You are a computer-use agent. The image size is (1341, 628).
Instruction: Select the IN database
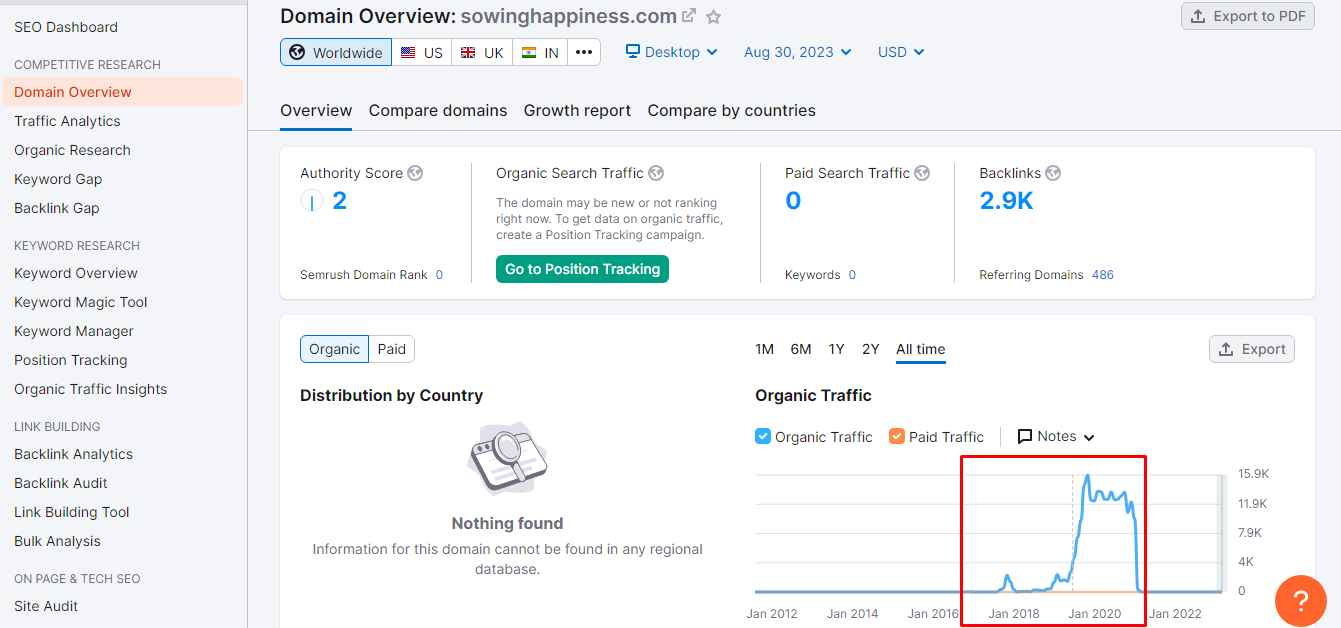(540, 52)
